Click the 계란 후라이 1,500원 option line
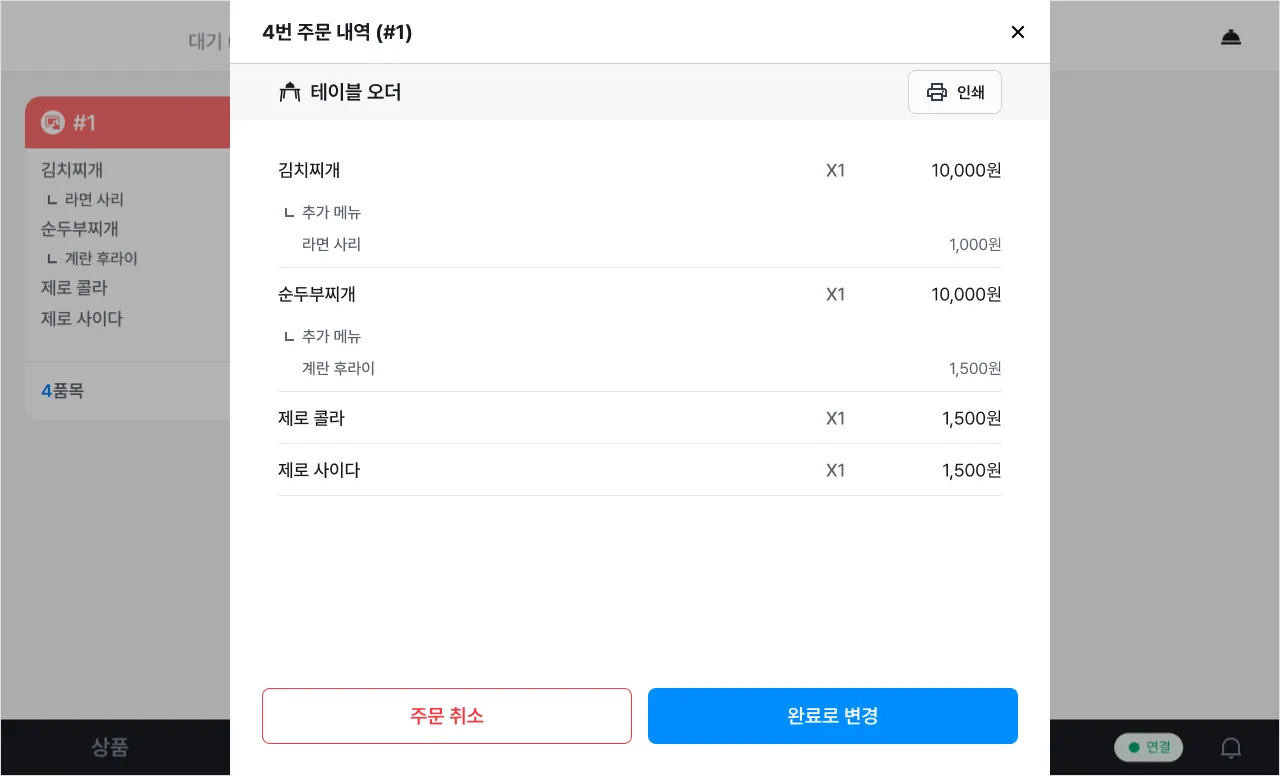 coord(640,368)
